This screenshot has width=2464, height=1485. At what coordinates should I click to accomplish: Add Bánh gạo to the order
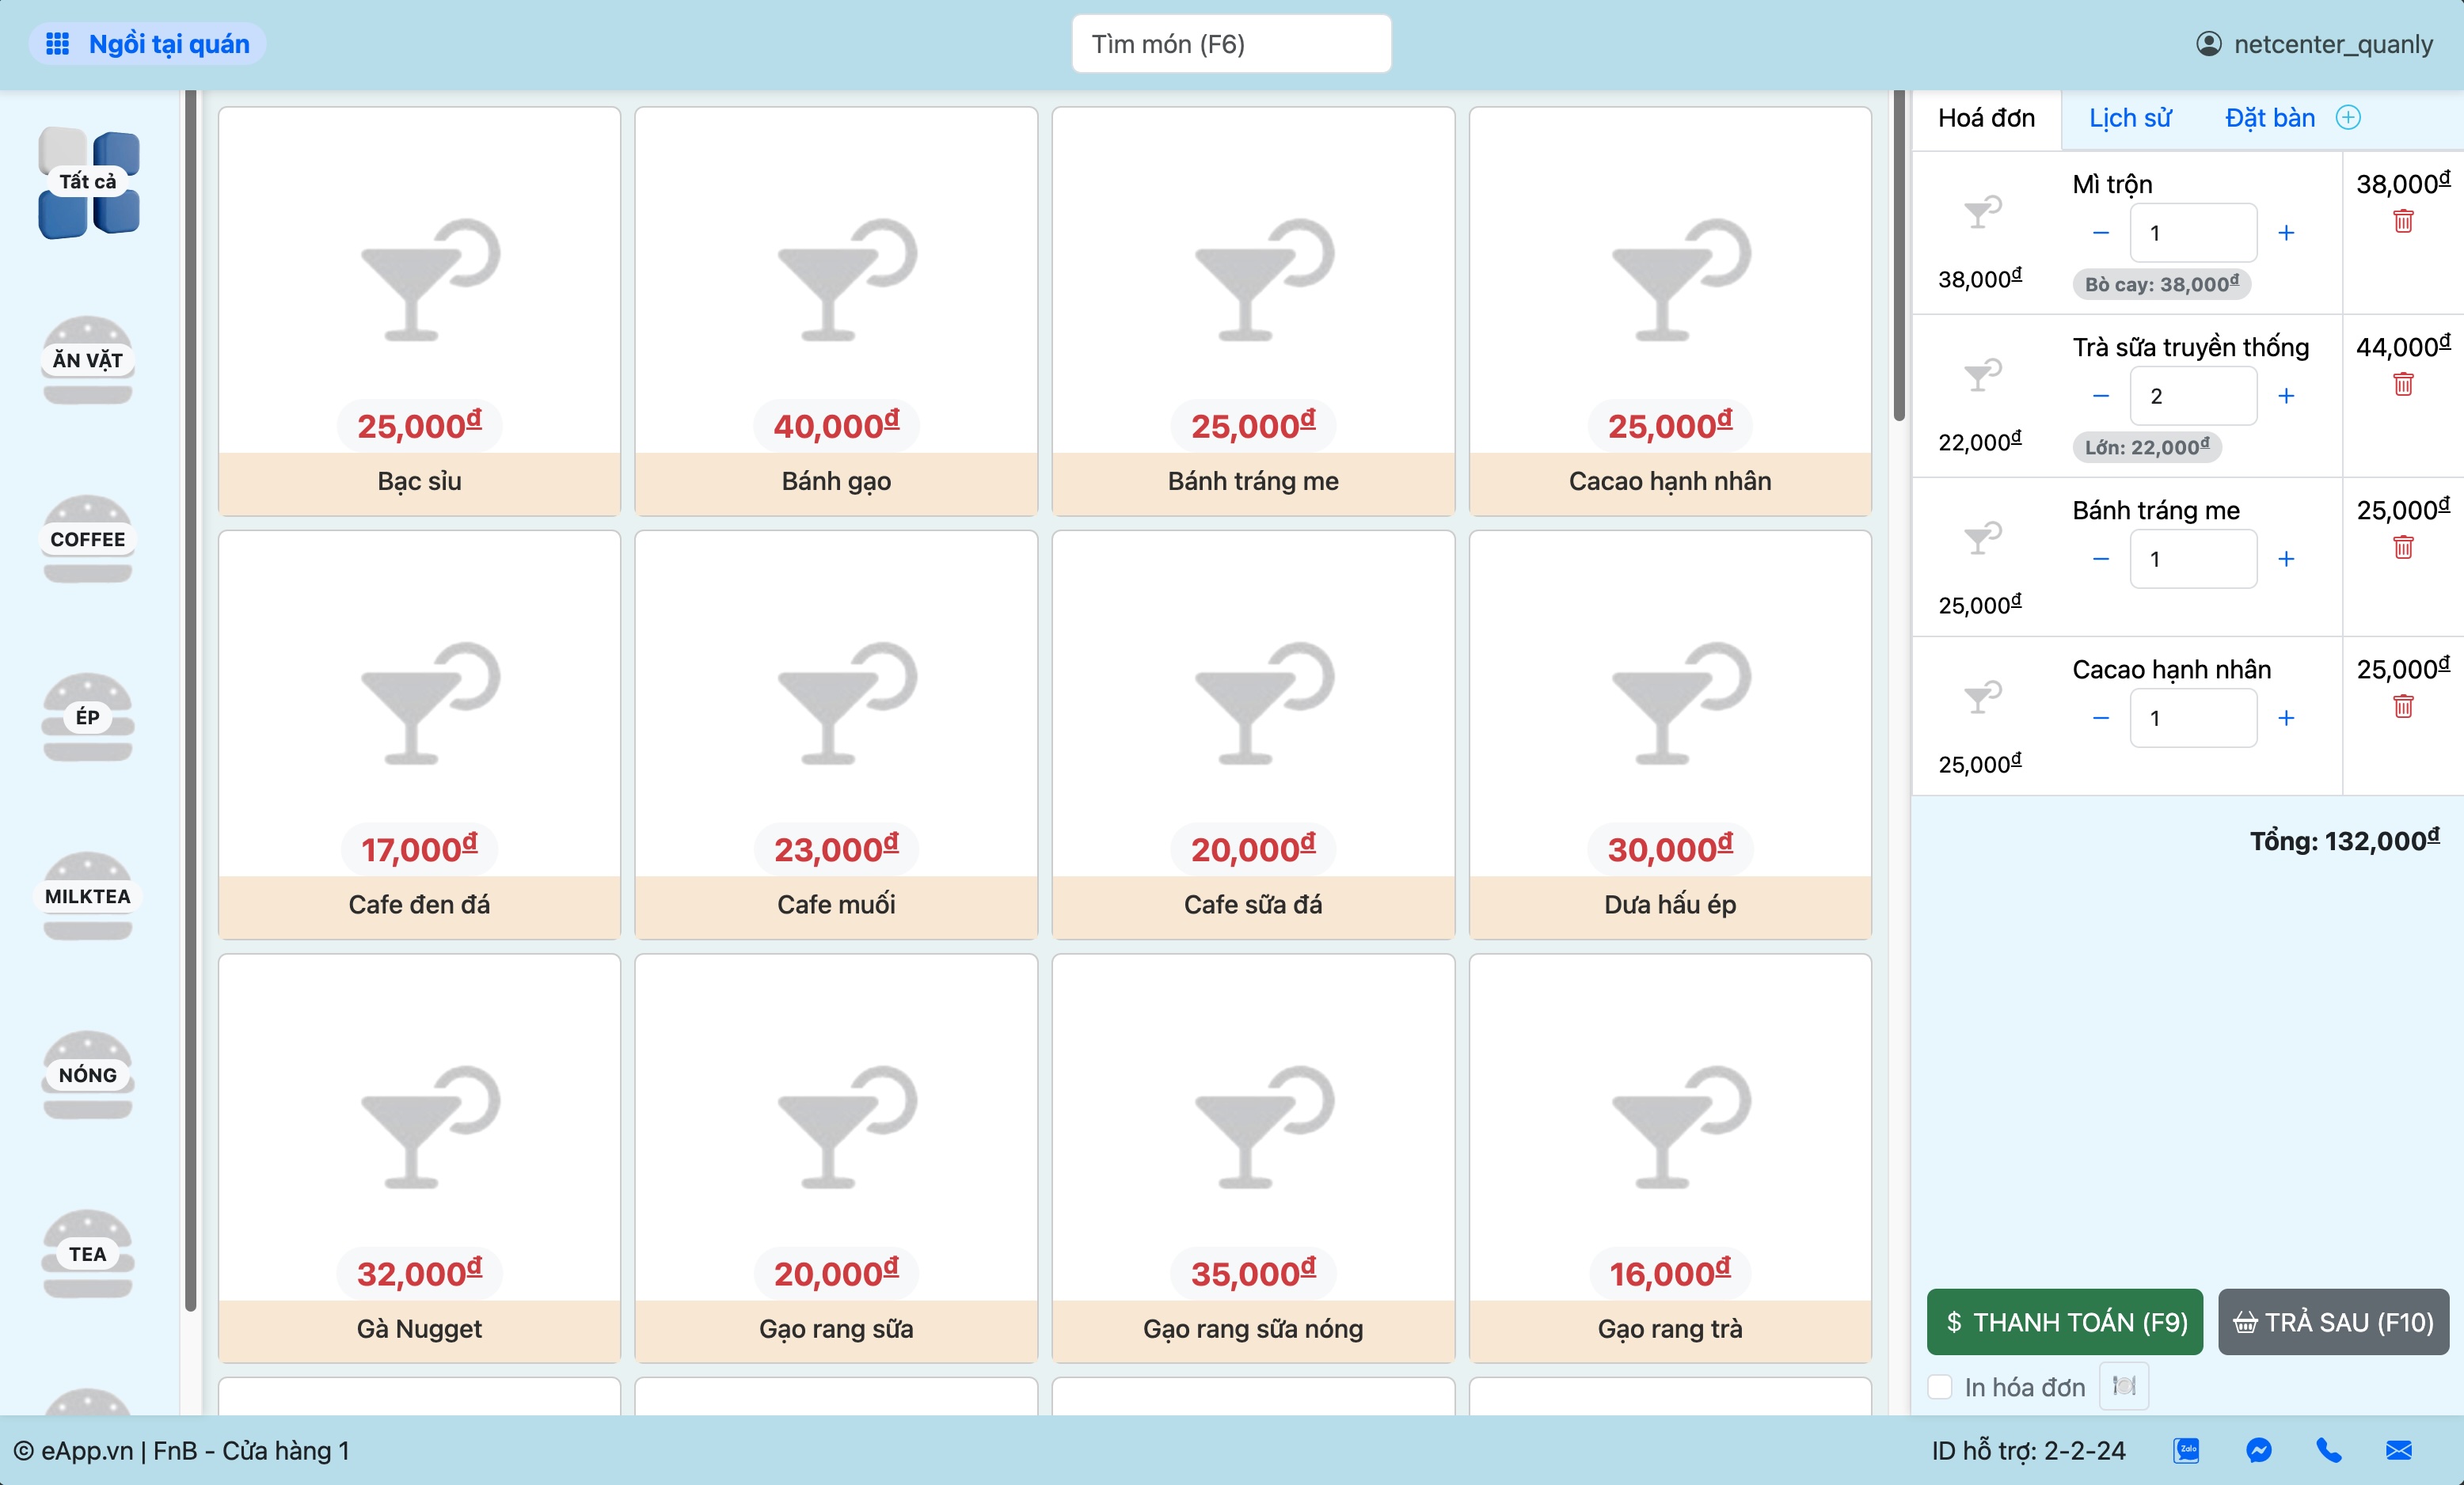point(836,311)
